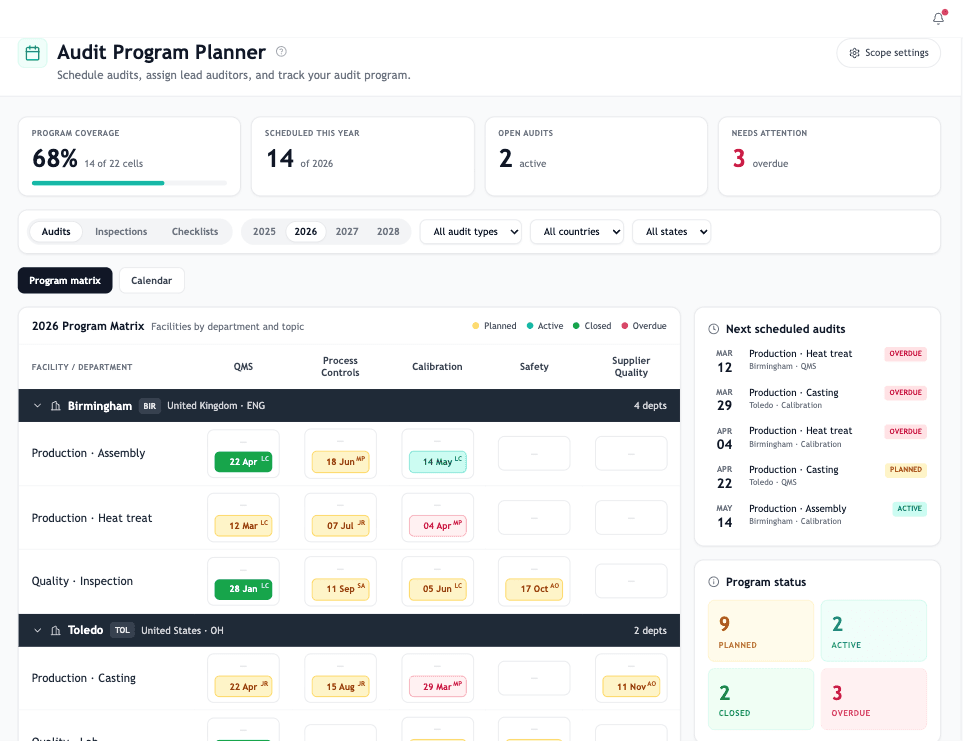Image resolution: width=963 pixels, height=741 pixels.
Task: Open the 22 Apr QMS audit for Casting
Action: pyautogui.click(x=243, y=686)
